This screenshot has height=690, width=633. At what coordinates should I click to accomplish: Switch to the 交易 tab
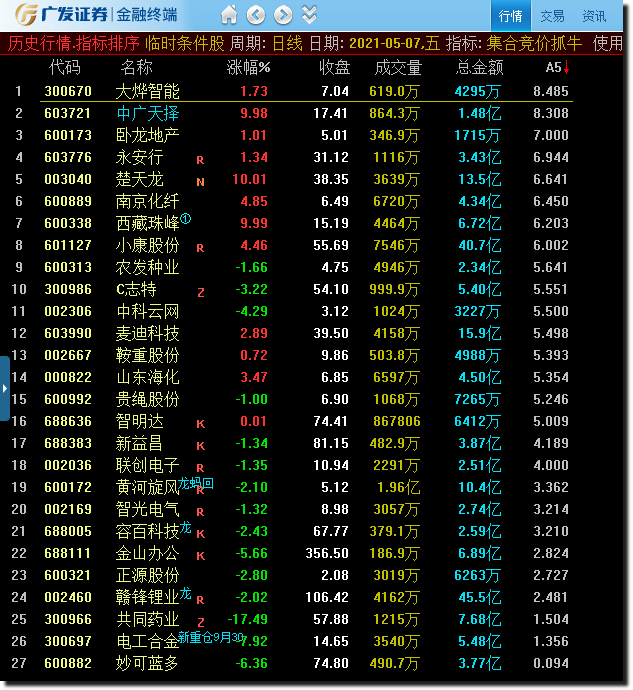point(552,16)
